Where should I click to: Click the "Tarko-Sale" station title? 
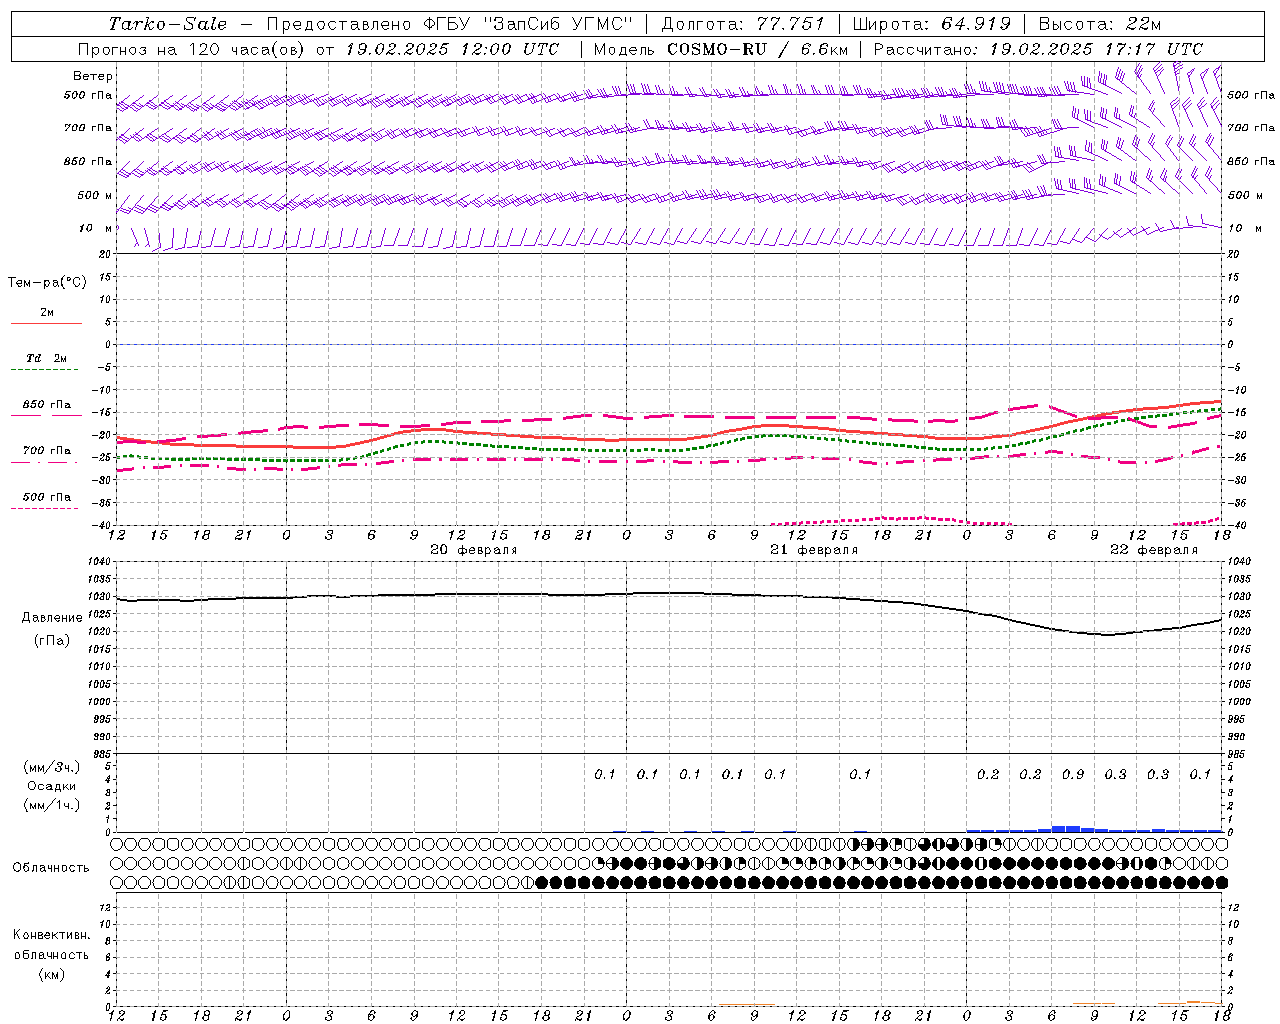coord(168,24)
